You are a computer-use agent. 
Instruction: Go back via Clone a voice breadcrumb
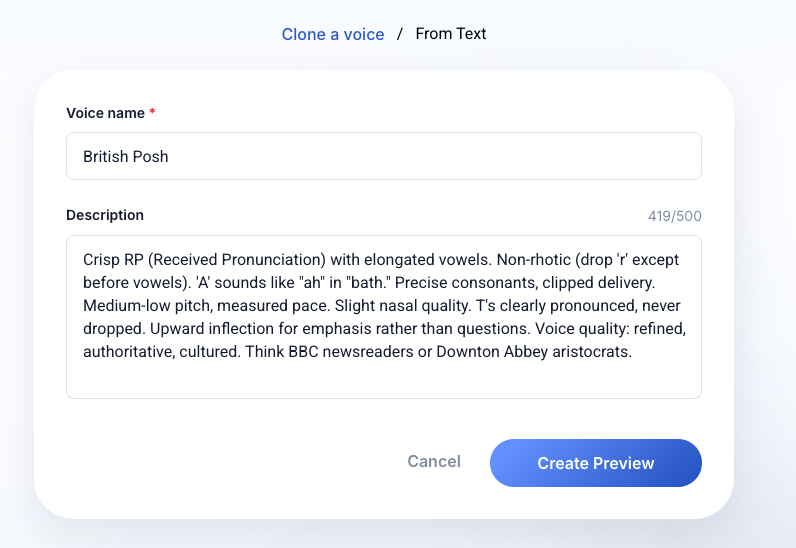click(333, 34)
